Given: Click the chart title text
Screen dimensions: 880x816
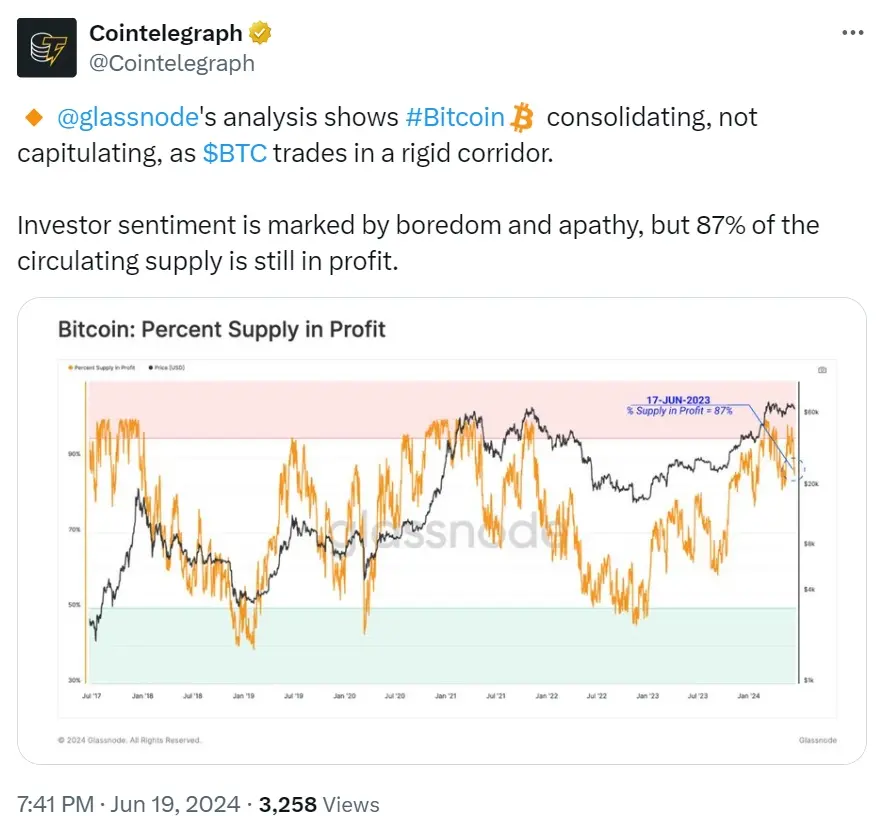Looking at the screenshot, I should point(221,329).
